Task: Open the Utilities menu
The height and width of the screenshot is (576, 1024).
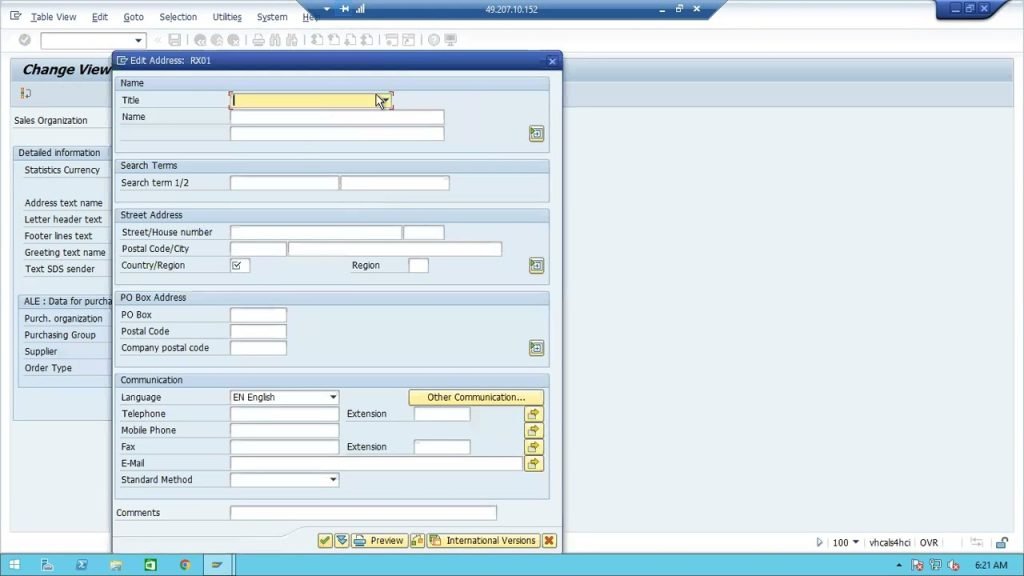Action: point(227,17)
